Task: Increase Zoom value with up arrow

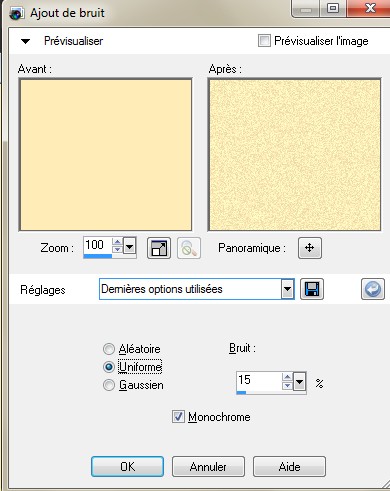Action: coord(117,242)
